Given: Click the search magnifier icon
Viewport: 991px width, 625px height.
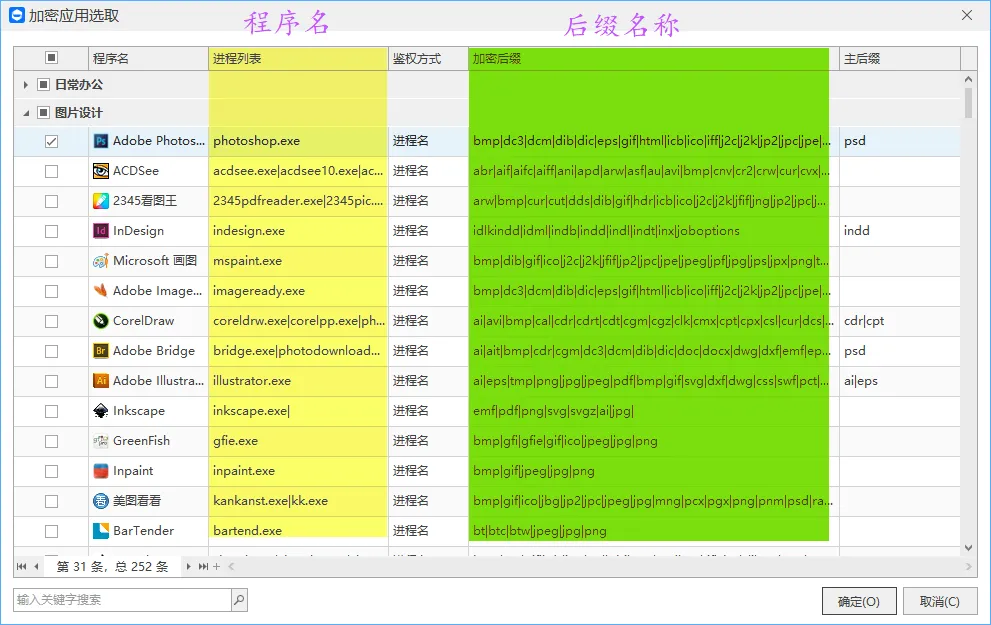Looking at the screenshot, I should point(239,600).
